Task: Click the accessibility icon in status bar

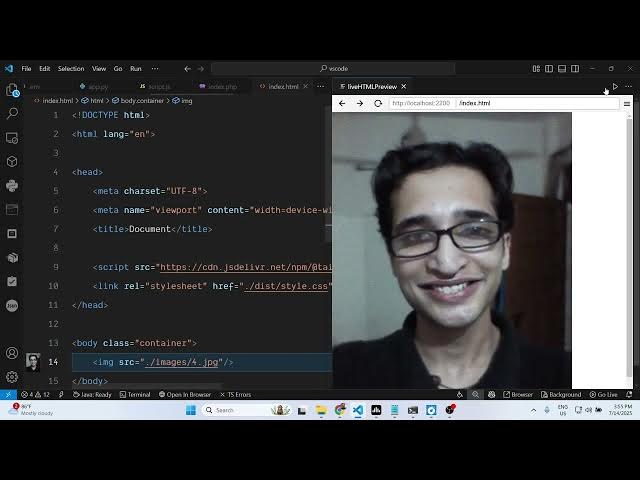Action: [460, 394]
